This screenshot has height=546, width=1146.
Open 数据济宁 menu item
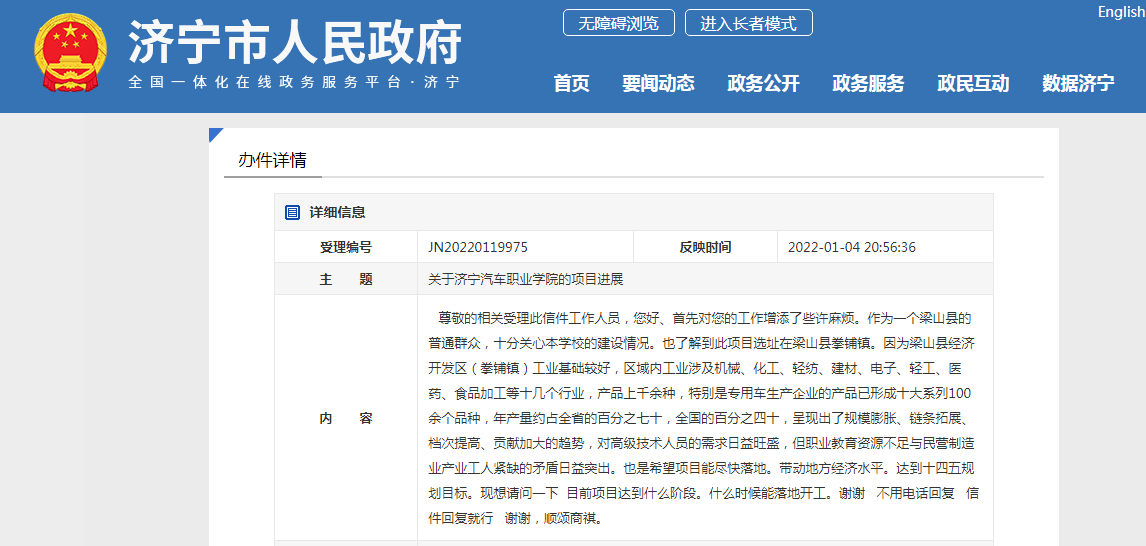coord(1078,83)
